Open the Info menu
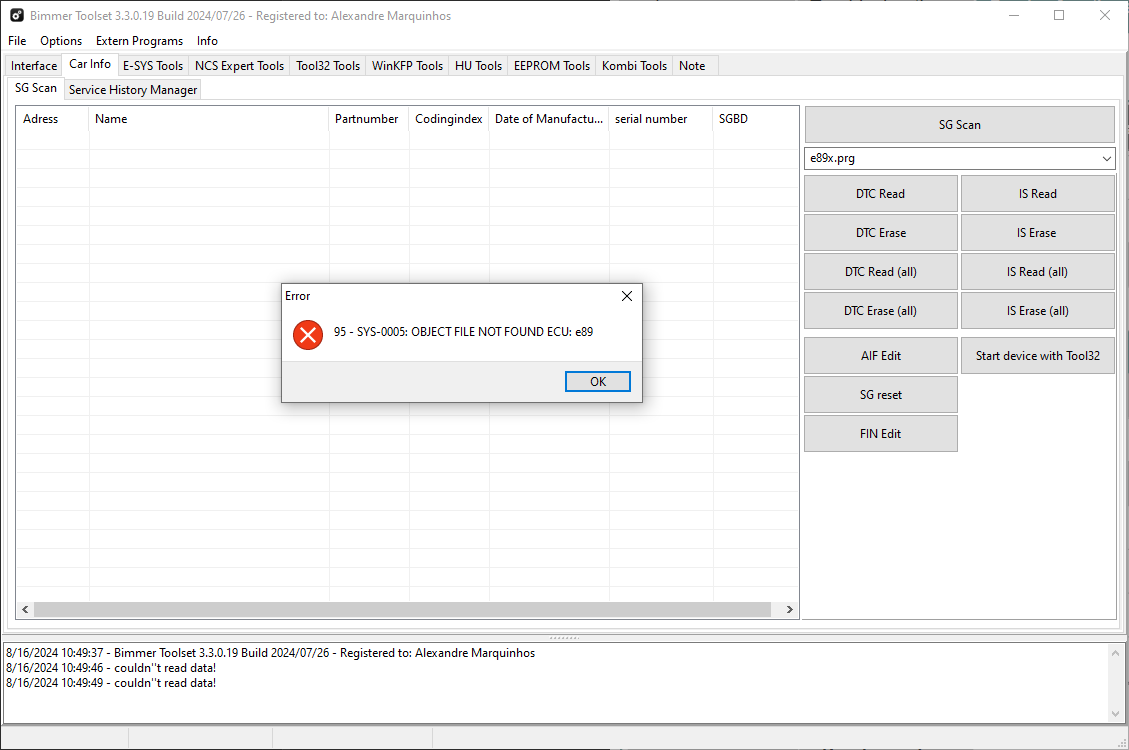 click(x=207, y=41)
